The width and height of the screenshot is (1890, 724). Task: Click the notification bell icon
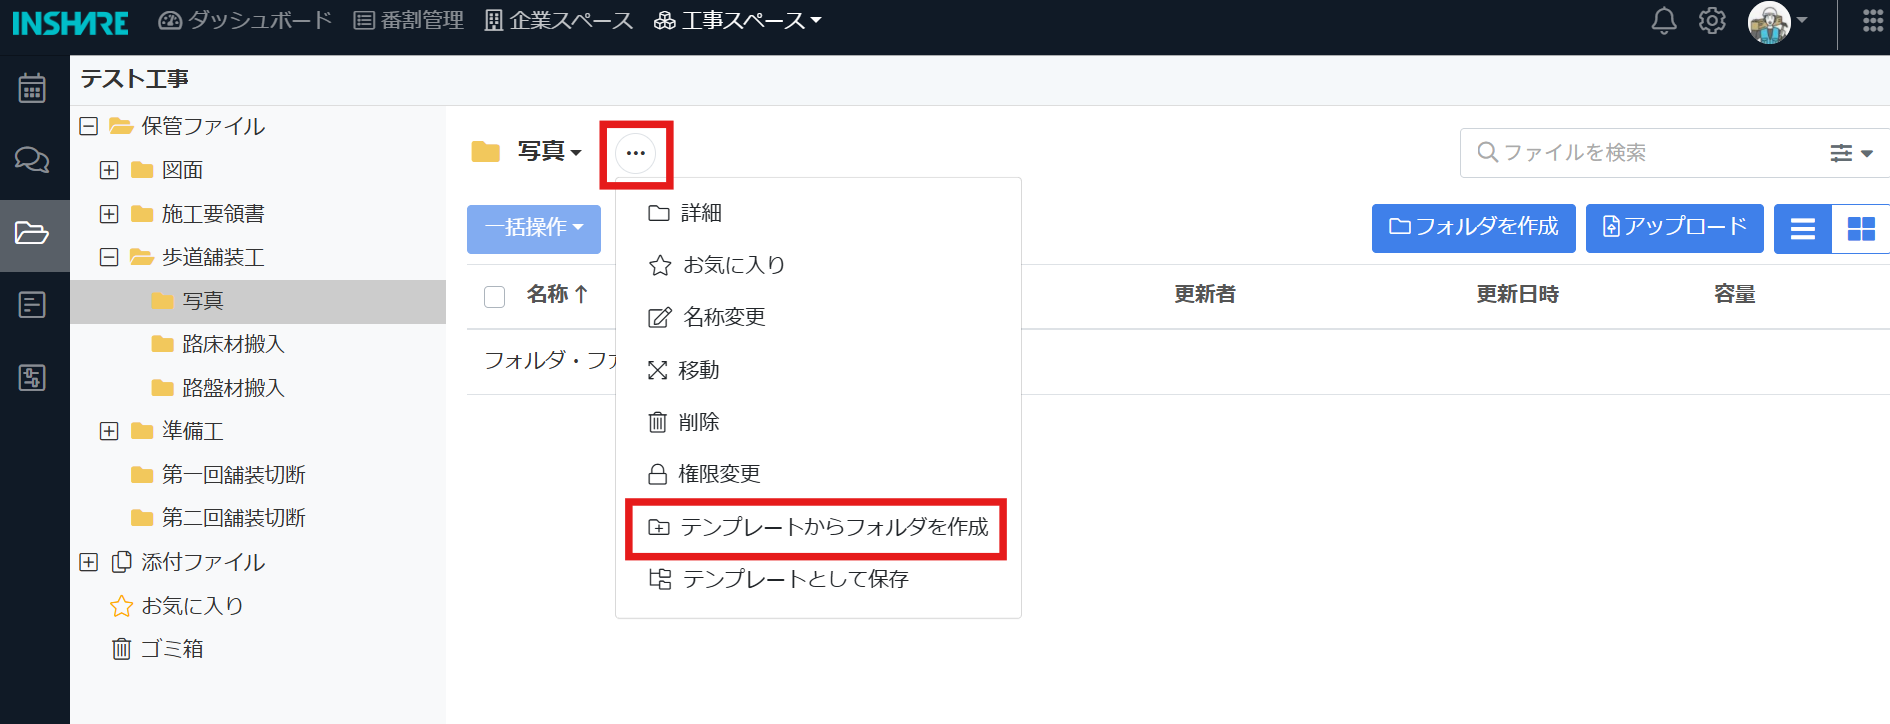pos(1664,20)
